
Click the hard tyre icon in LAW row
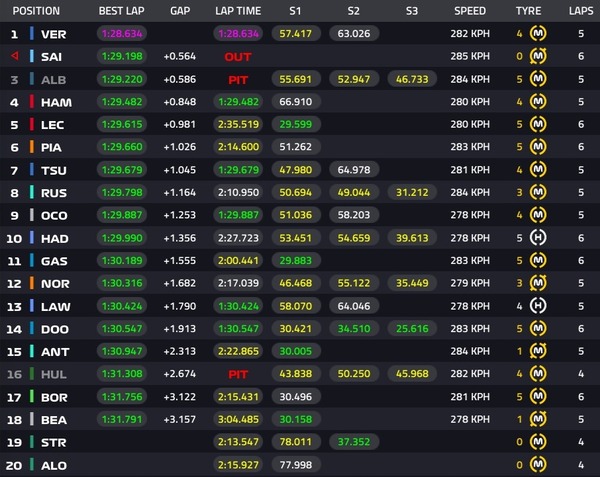538,306
